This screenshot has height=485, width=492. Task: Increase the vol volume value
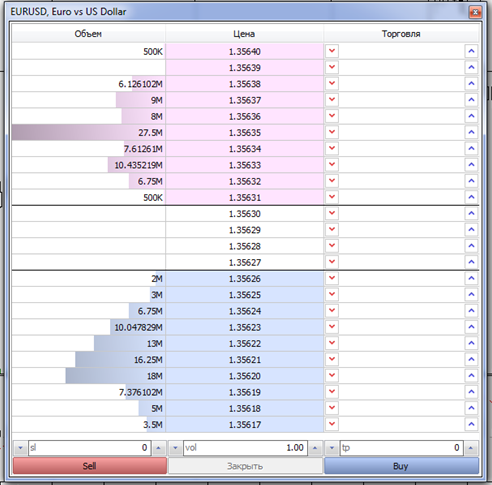pyautogui.click(x=315, y=448)
